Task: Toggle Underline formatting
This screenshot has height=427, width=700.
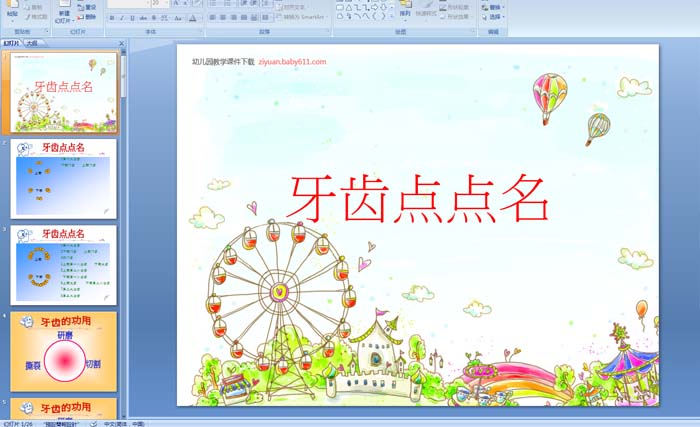Action: click(x=132, y=18)
